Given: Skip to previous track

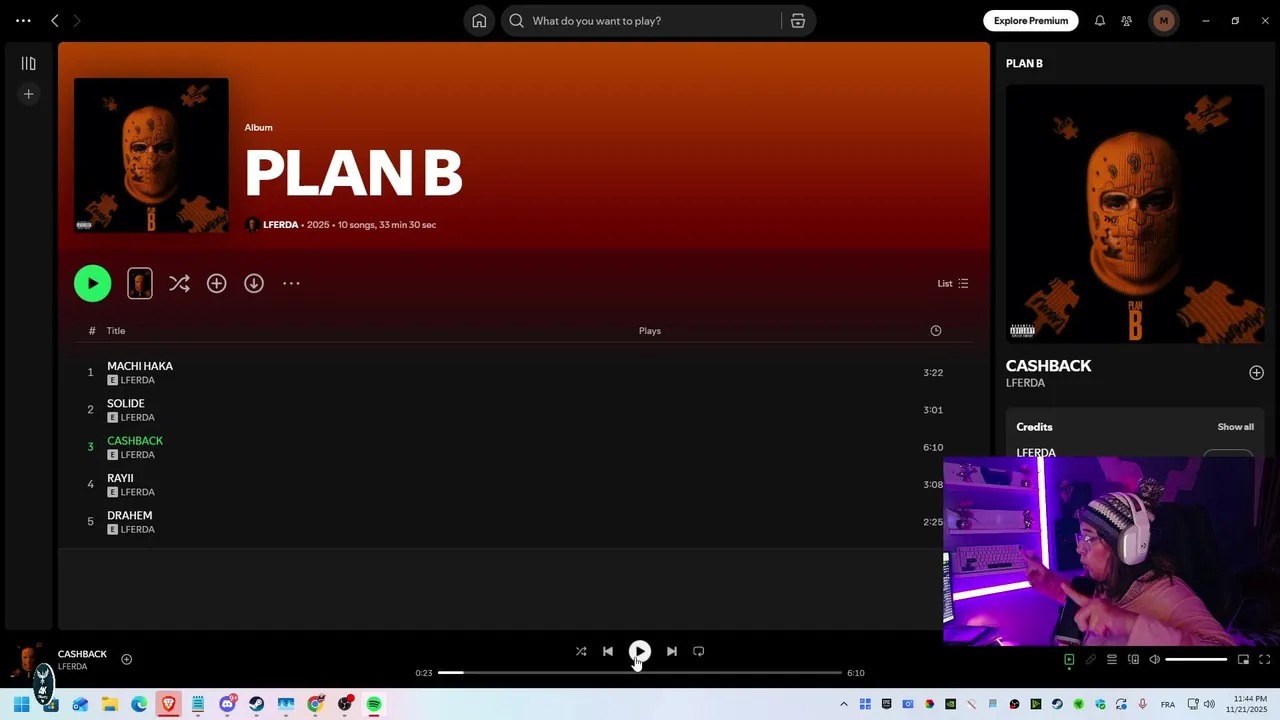Looking at the screenshot, I should 608,651.
